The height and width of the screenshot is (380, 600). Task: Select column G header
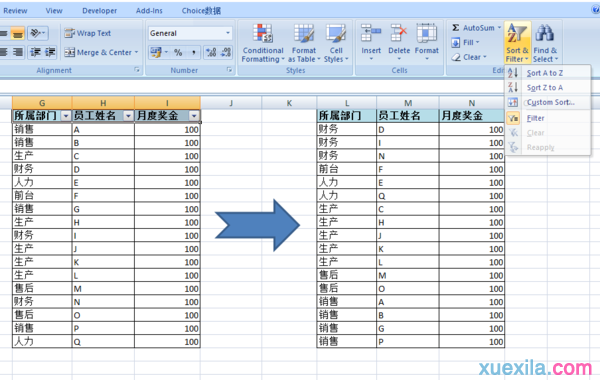point(42,103)
